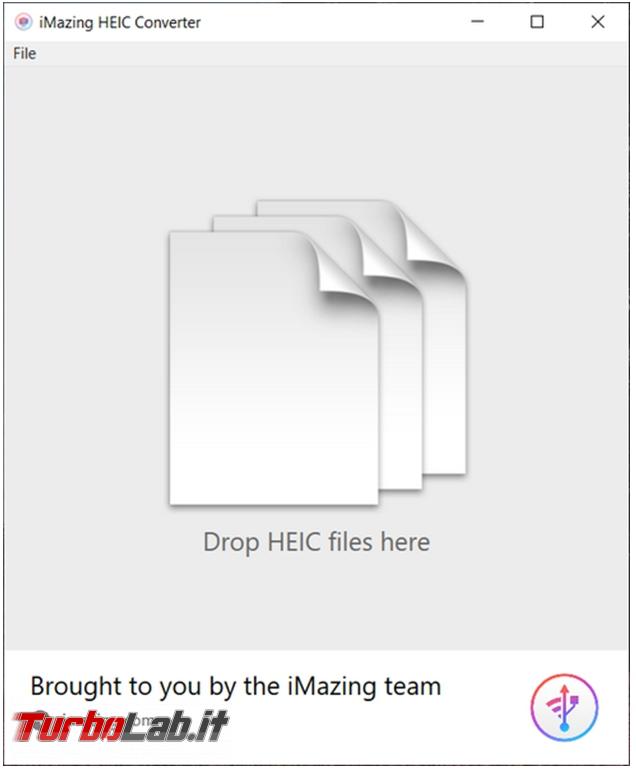This screenshot has width=636, height=769.
Task: Click empty menu bar area beside File
Action: click(x=333, y=53)
